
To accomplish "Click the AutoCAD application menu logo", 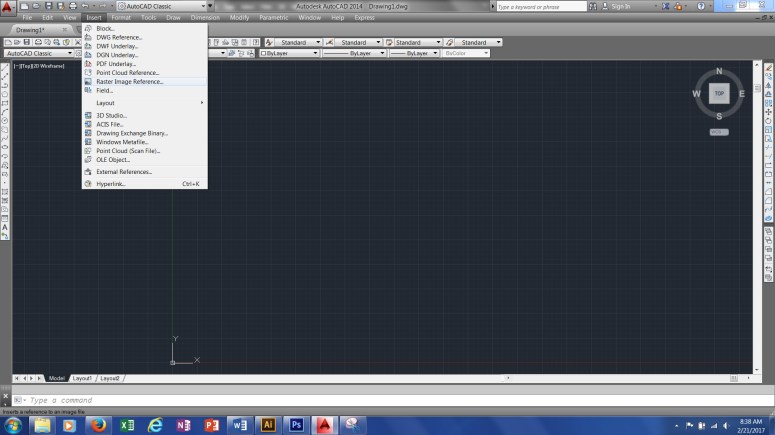I will (x=9, y=8).
